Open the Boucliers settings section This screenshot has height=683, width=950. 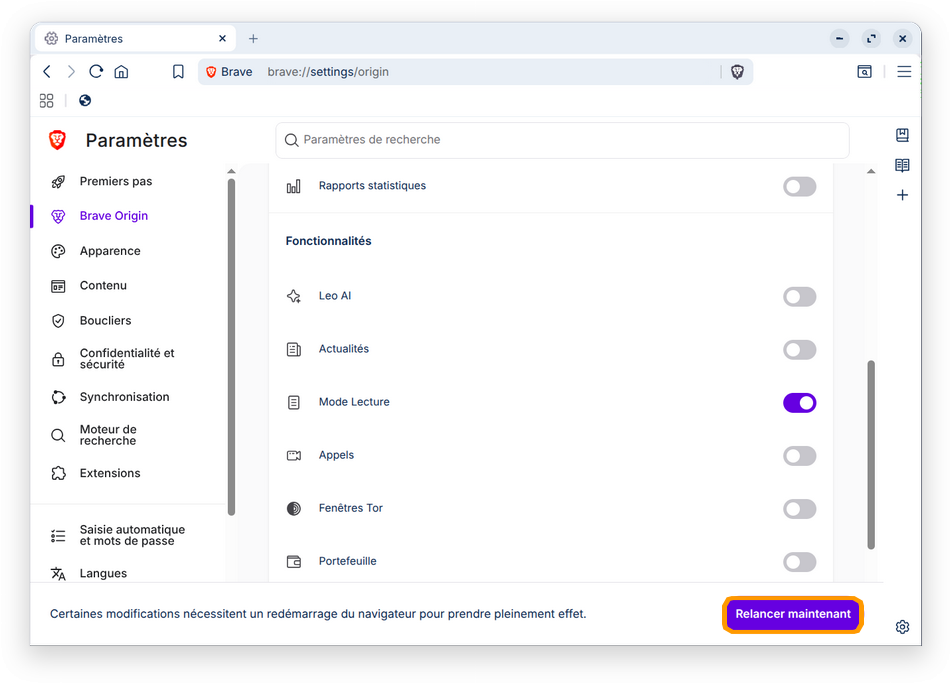pyautogui.click(x=105, y=321)
